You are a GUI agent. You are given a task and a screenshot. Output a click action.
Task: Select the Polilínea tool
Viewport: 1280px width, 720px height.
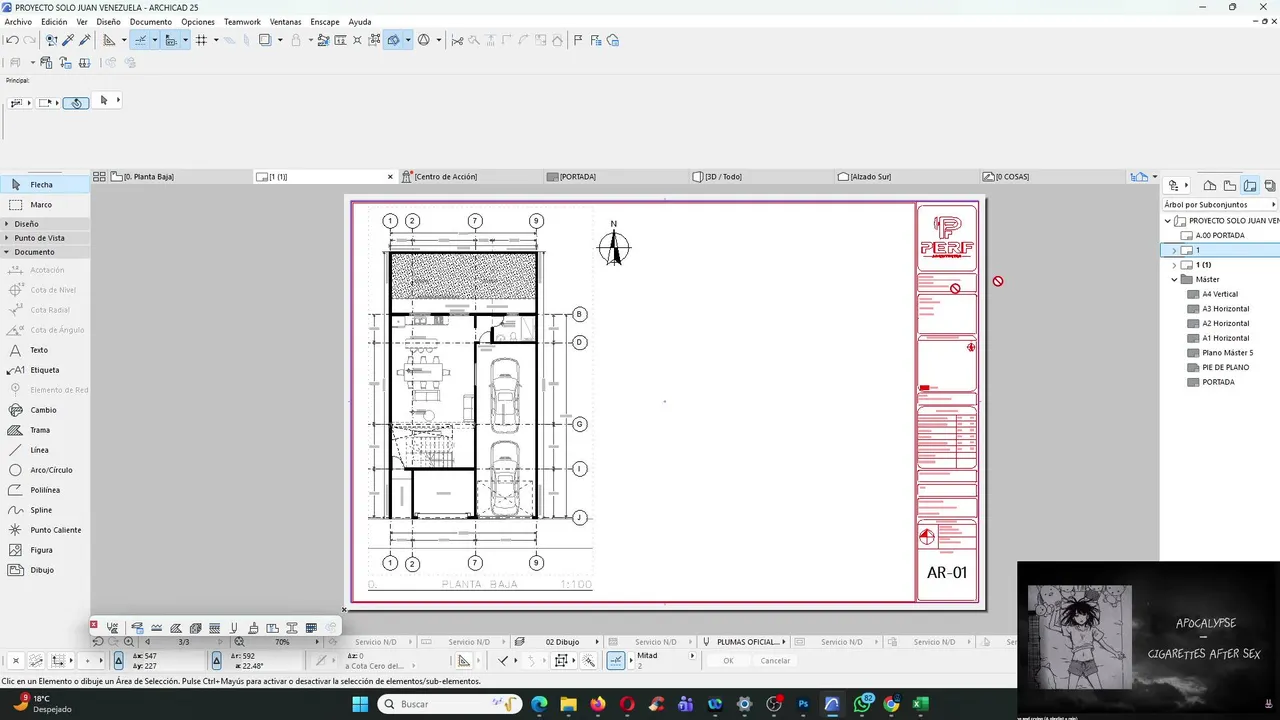45,490
